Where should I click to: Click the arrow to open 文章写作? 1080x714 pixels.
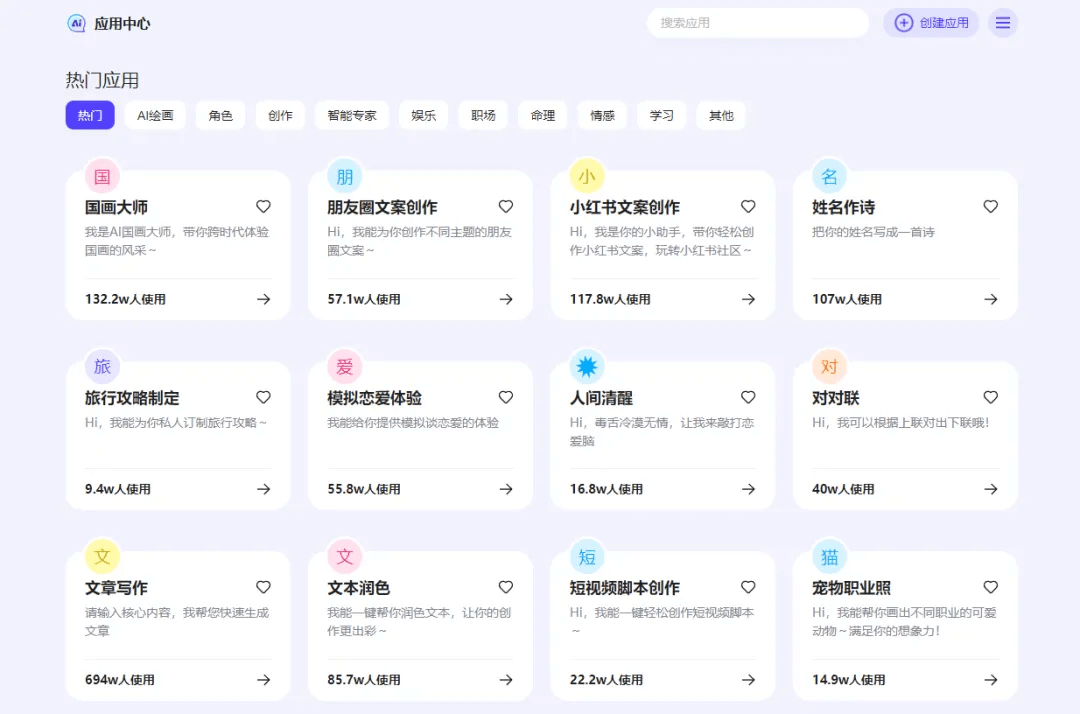(x=263, y=679)
